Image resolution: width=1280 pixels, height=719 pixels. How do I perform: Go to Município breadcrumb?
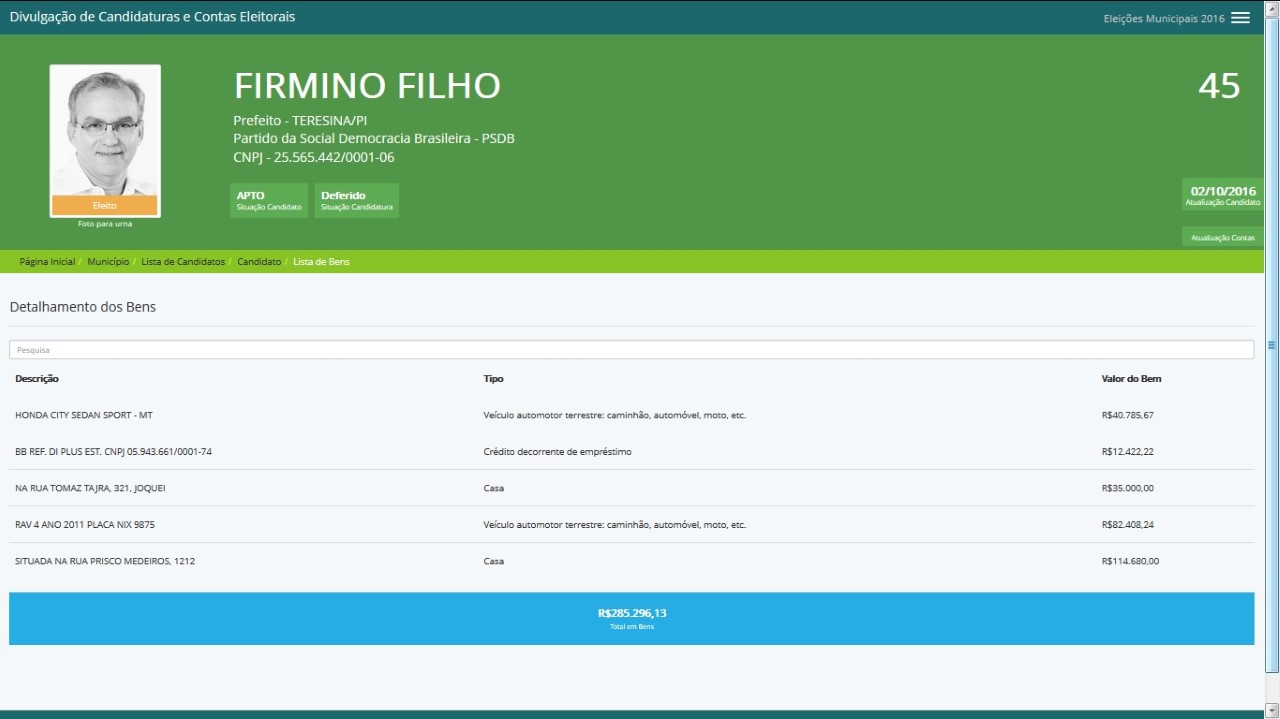click(x=108, y=262)
